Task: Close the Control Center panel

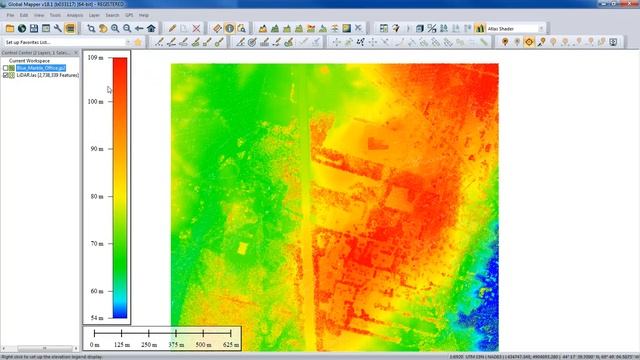Action: pos(76,53)
